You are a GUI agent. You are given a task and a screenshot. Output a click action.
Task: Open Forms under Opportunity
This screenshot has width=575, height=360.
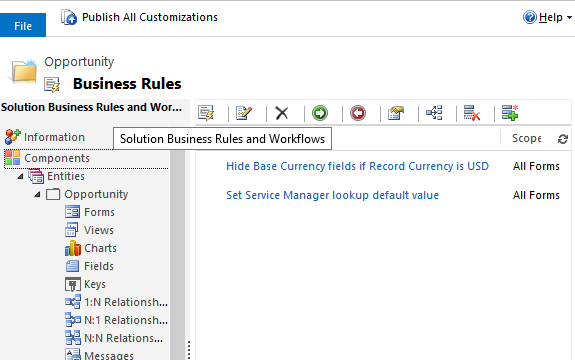[x=99, y=212]
